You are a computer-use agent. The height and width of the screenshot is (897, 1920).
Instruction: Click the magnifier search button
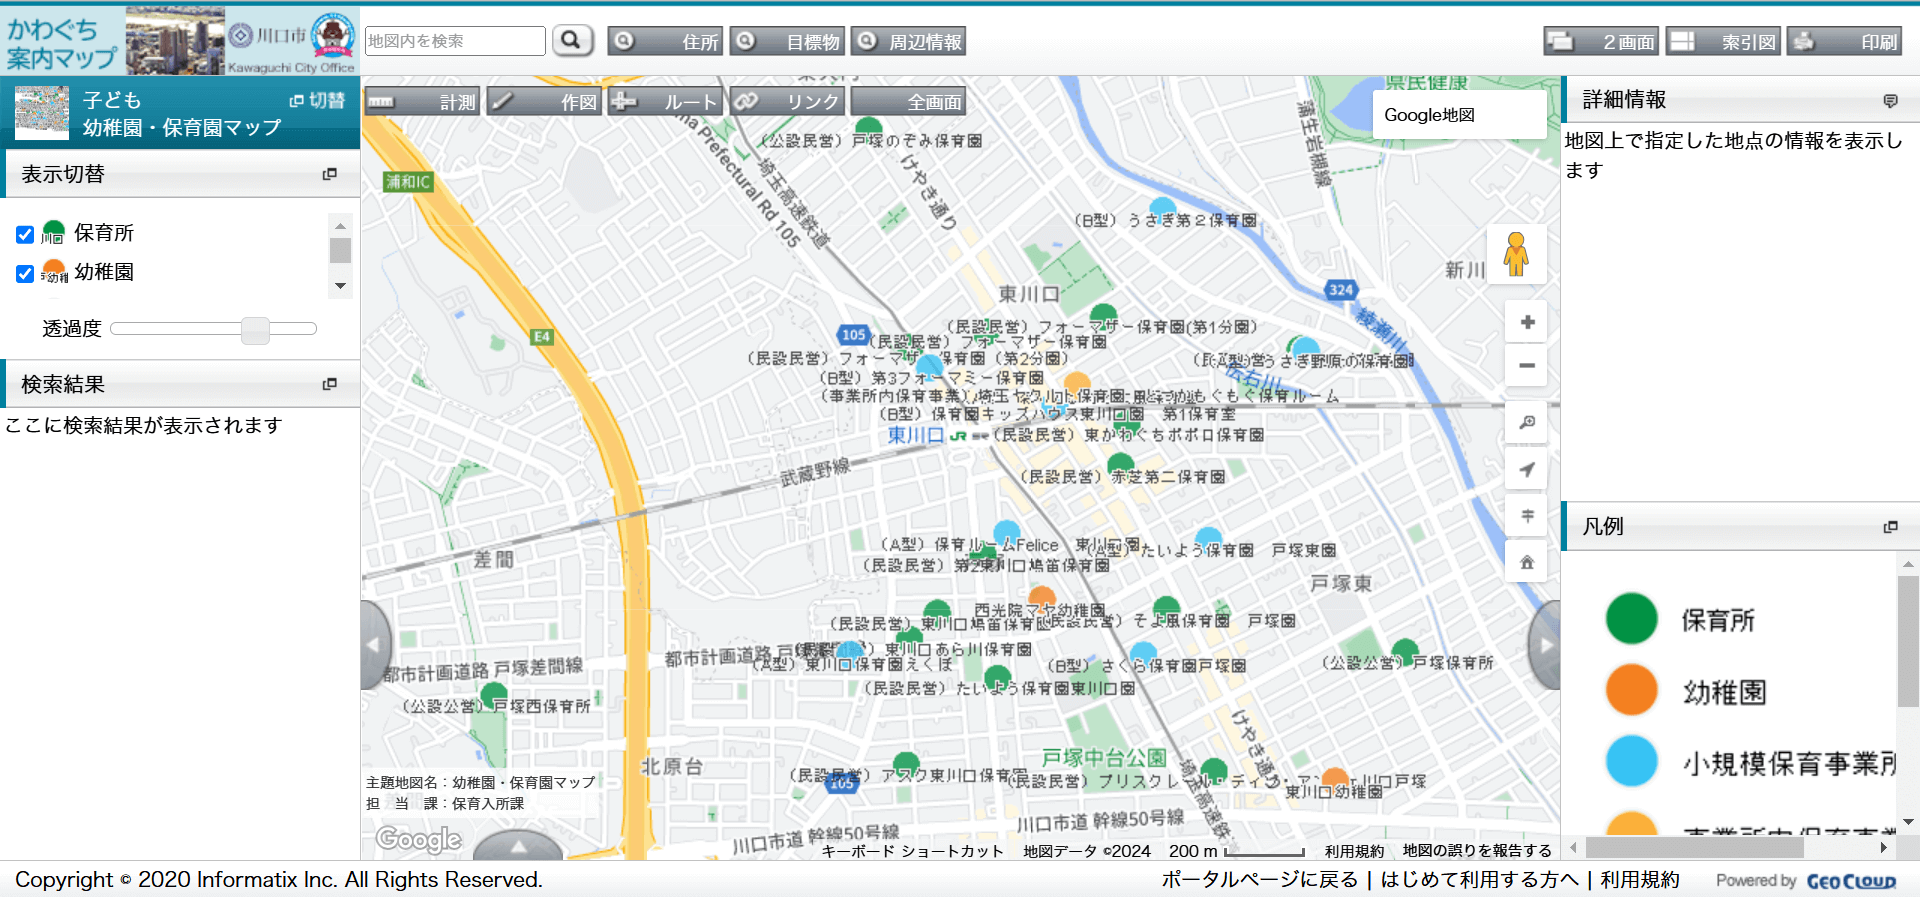tap(572, 40)
